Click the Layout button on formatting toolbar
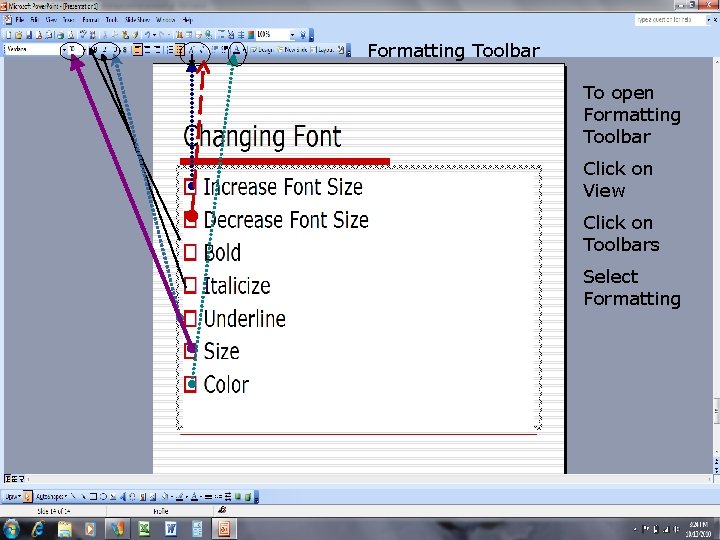This screenshot has height=540, width=720. (322, 50)
